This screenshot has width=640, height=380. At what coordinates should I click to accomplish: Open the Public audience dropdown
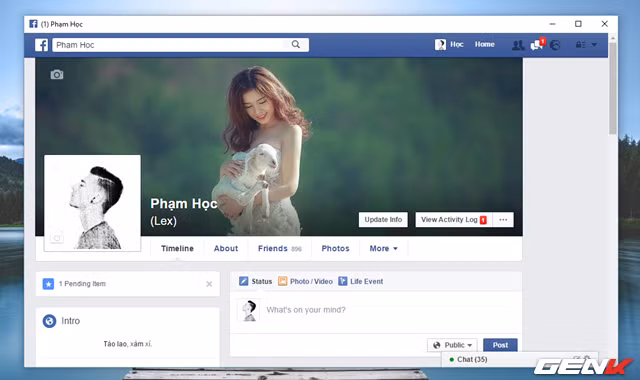pyautogui.click(x=452, y=345)
